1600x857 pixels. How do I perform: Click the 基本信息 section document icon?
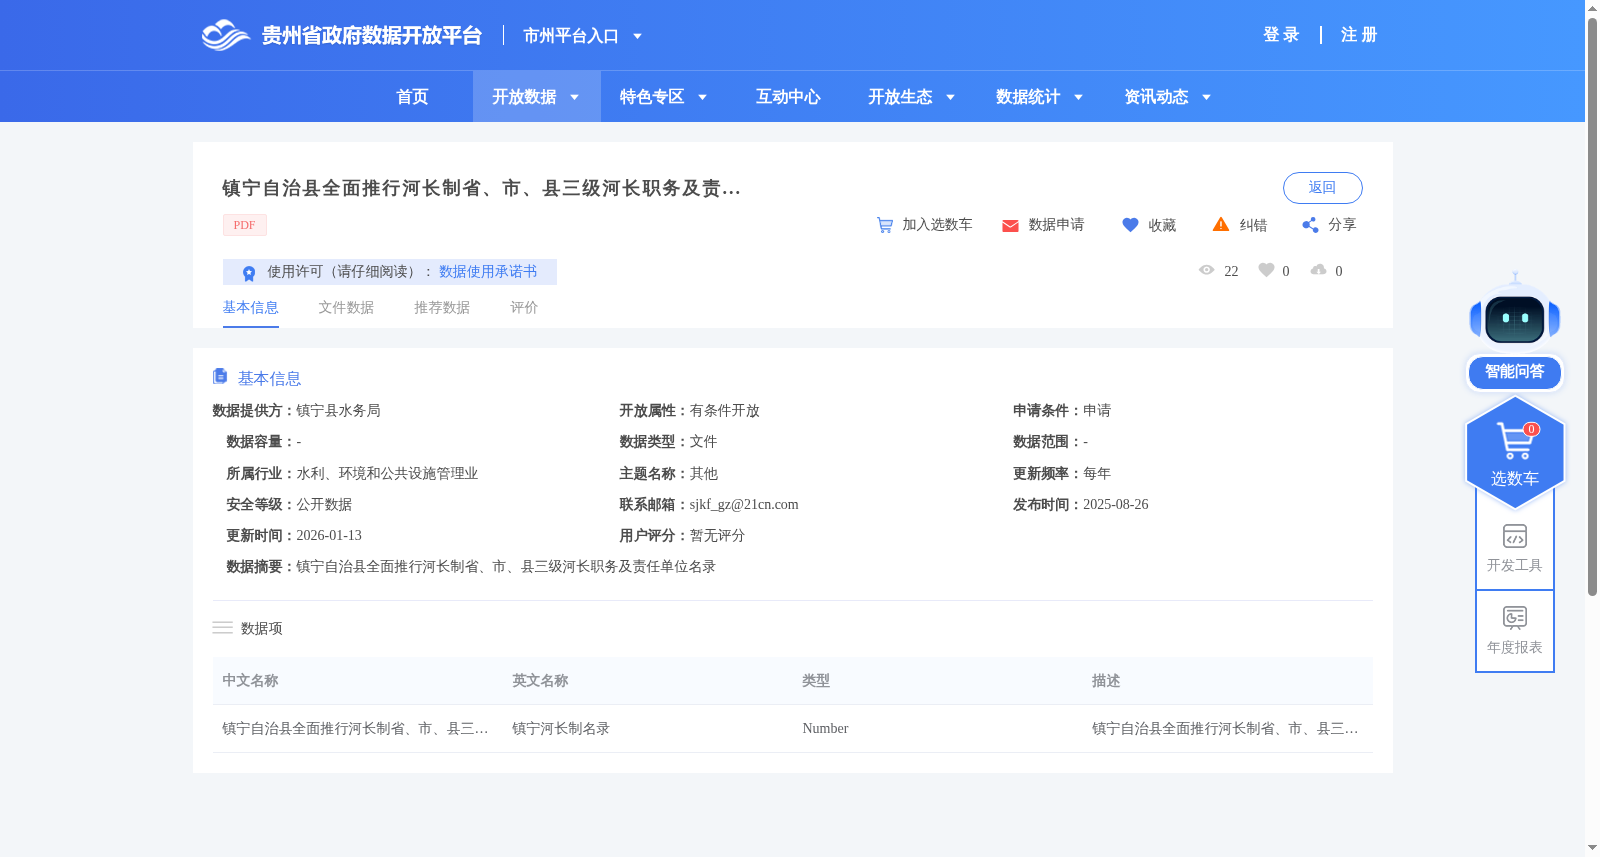click(220, 376)
